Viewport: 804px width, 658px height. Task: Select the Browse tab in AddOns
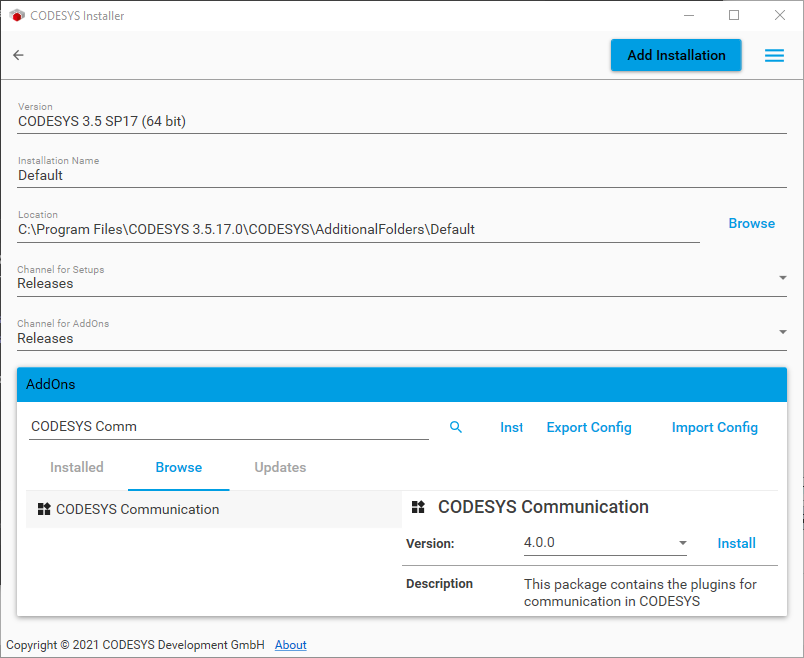pos(179,468)
